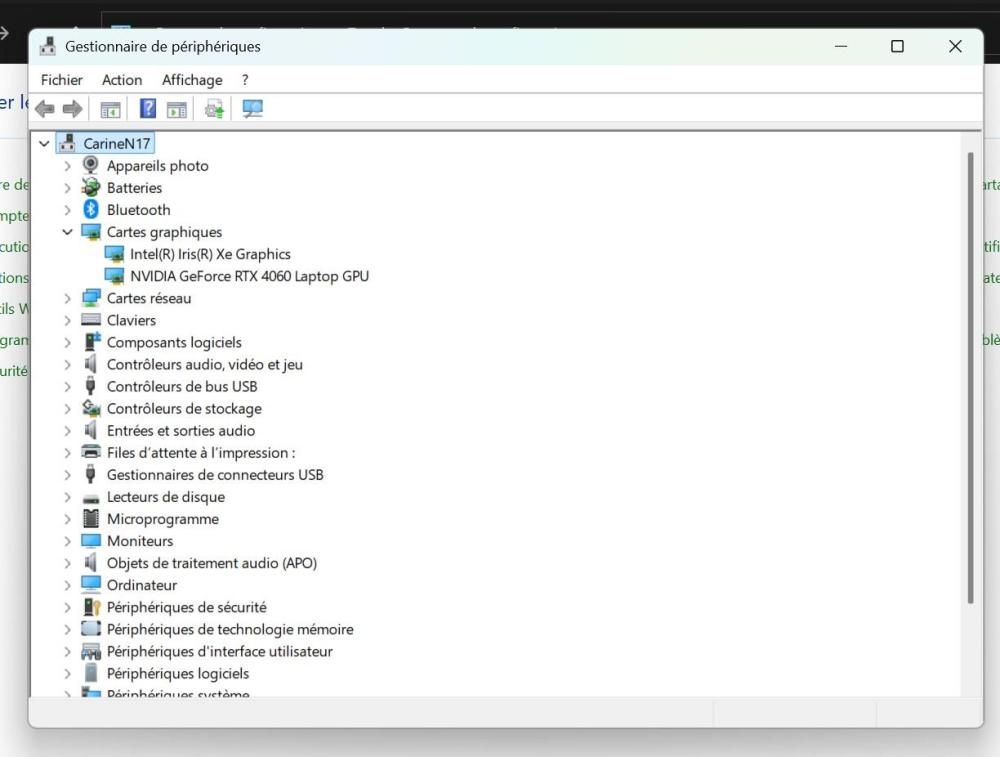The width and height of the screenshot is (1000, 757).
Task: Click Update driver toolbar icon
Action: (214, 109)
